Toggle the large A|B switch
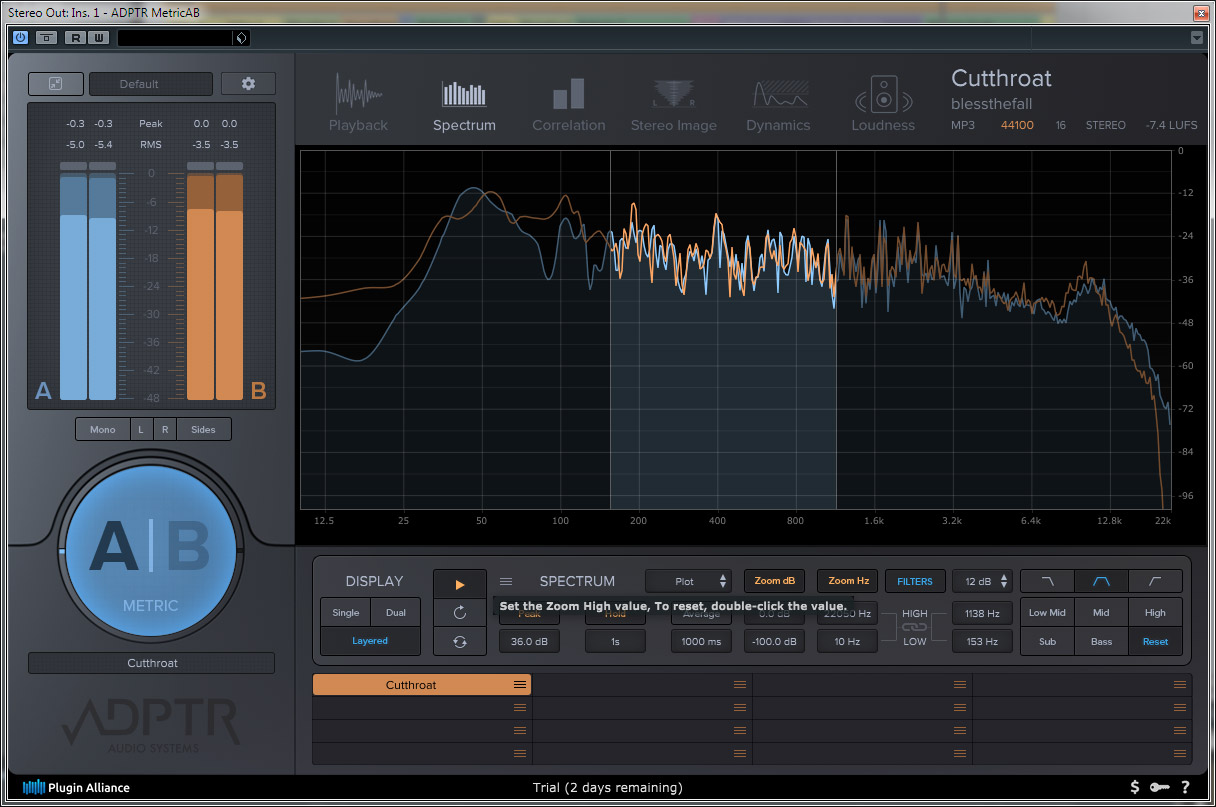This screenshot has width=1216, height=807. (x=151, y=550)
